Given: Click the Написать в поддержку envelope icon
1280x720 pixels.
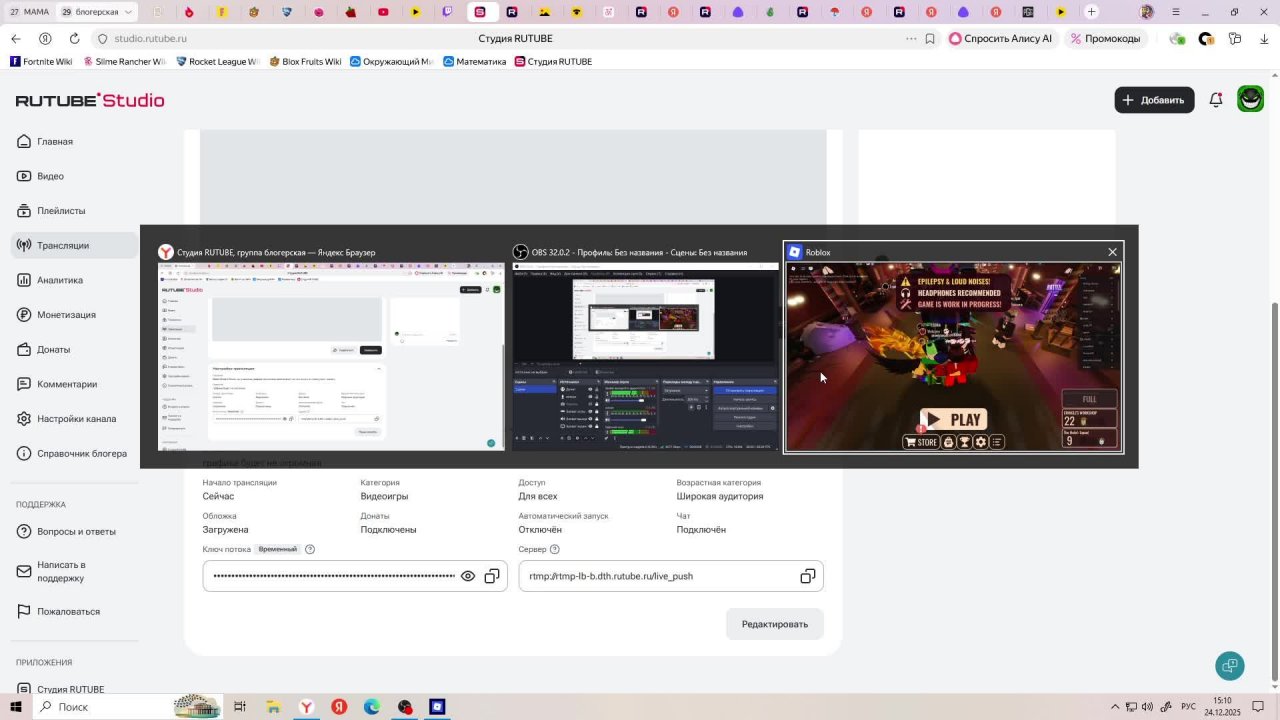Looking at the screenshot, I should 25,571.
